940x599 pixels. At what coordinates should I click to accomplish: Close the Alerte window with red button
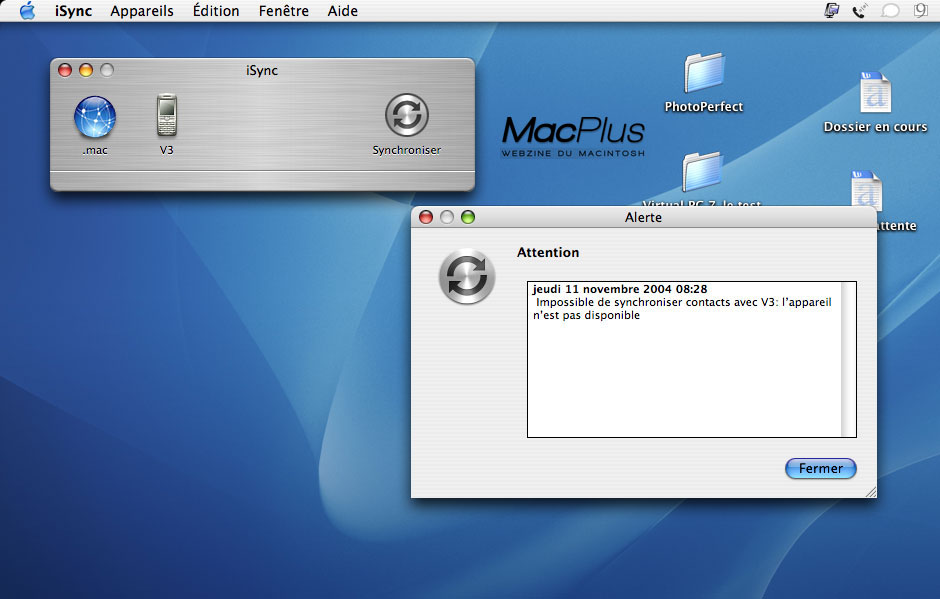click(426, 217)
